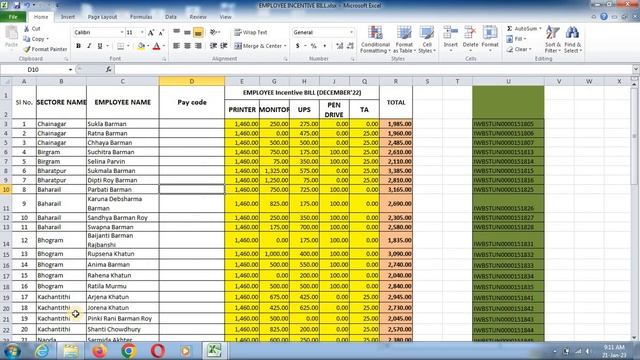Apply accounting dollar number format
Screen dimensions: 640x360
298,46
